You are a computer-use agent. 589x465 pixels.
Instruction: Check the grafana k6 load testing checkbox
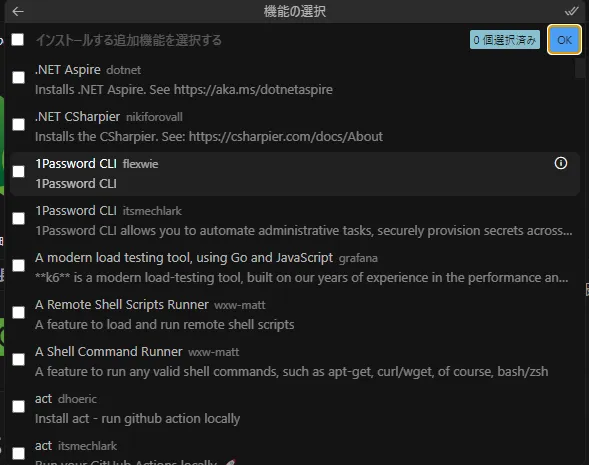[x=18, y=266]
